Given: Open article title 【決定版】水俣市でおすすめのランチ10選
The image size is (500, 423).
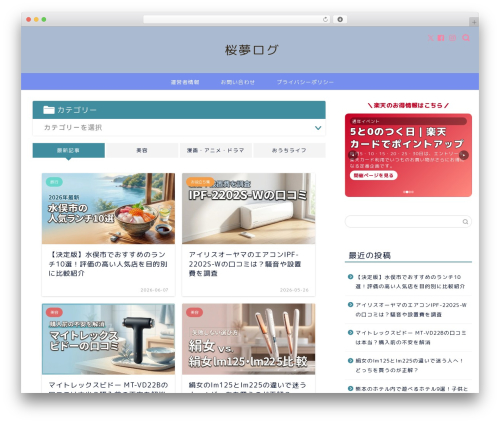Looking at the screenshot, I should point(108,264).
